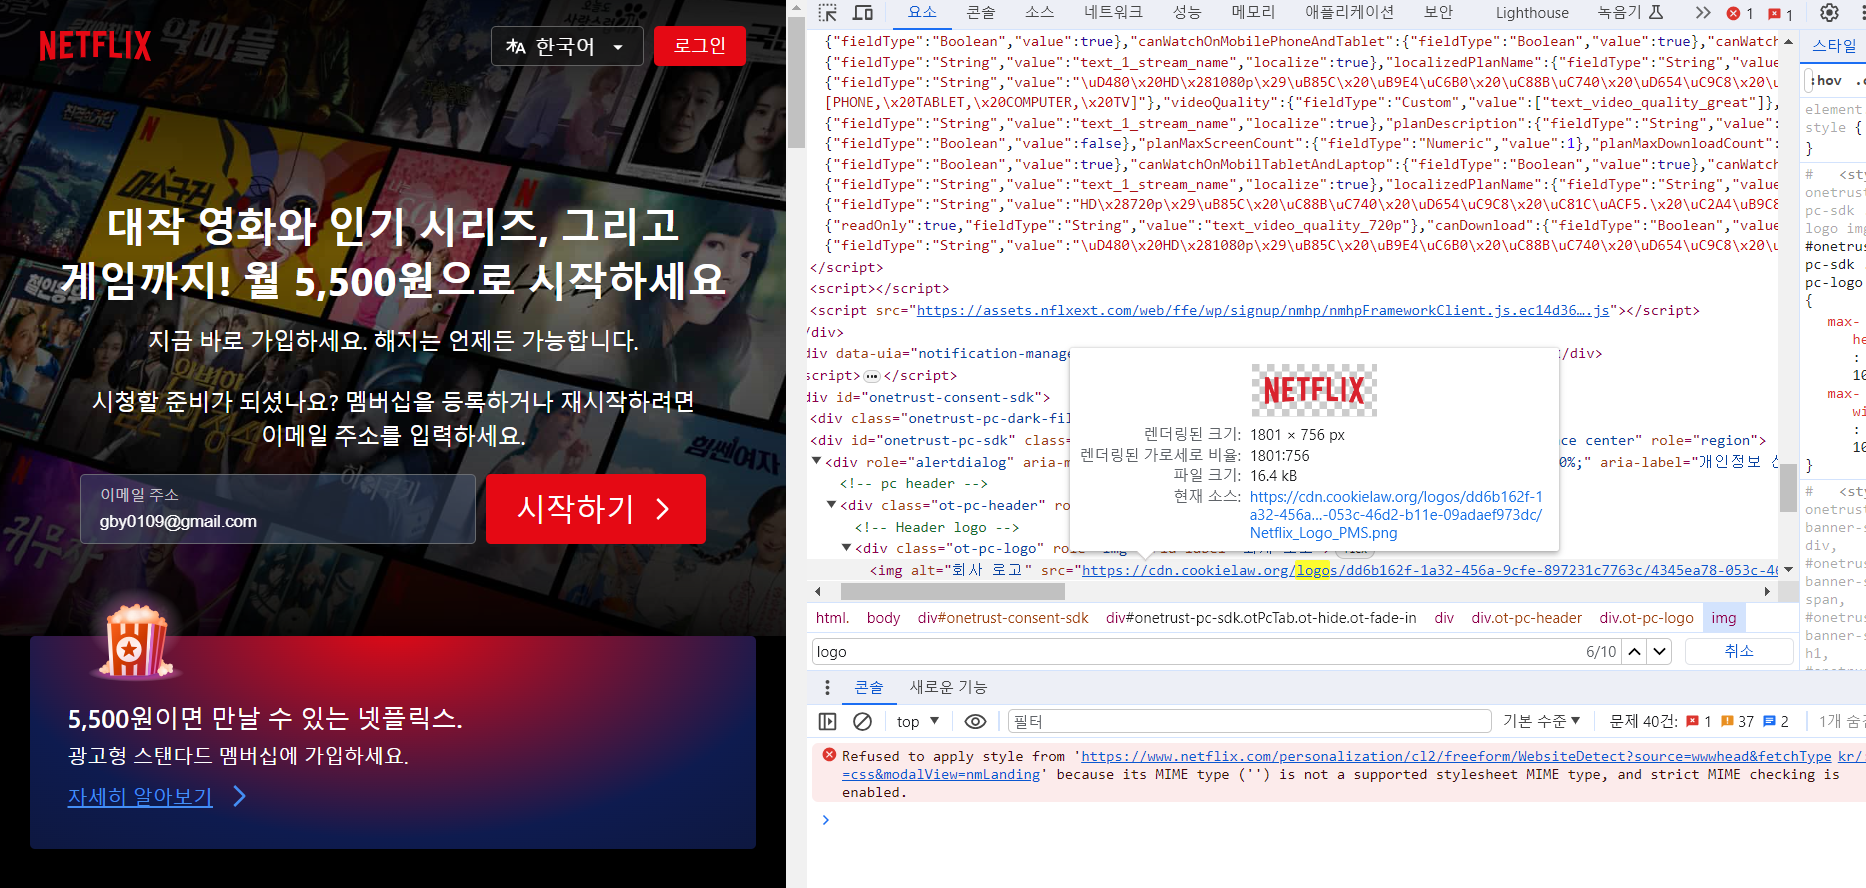Switch to the Lighthouse tab
The width and height of the screenshot is (1866, 888).
pos(1532,13)
